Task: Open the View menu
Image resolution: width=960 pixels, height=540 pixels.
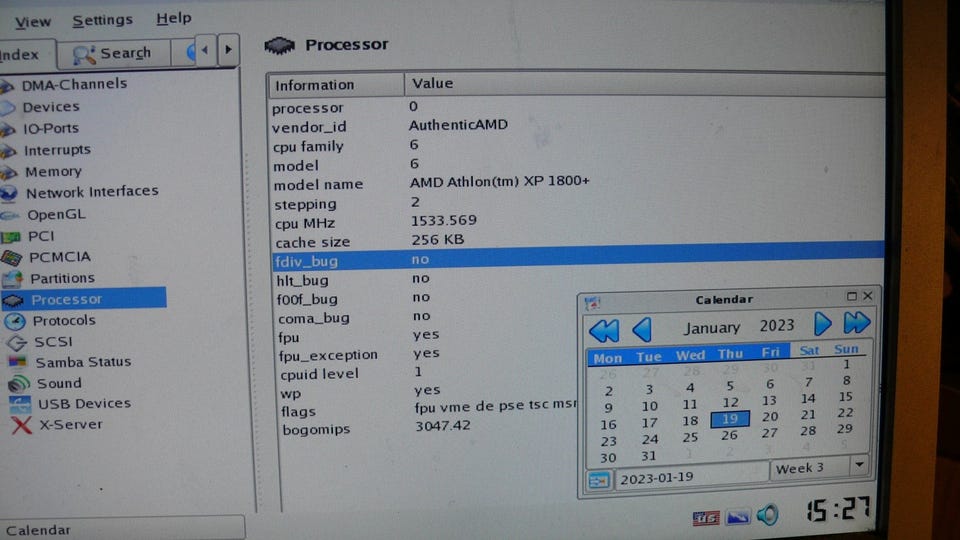Action: [x=33, y=22]
